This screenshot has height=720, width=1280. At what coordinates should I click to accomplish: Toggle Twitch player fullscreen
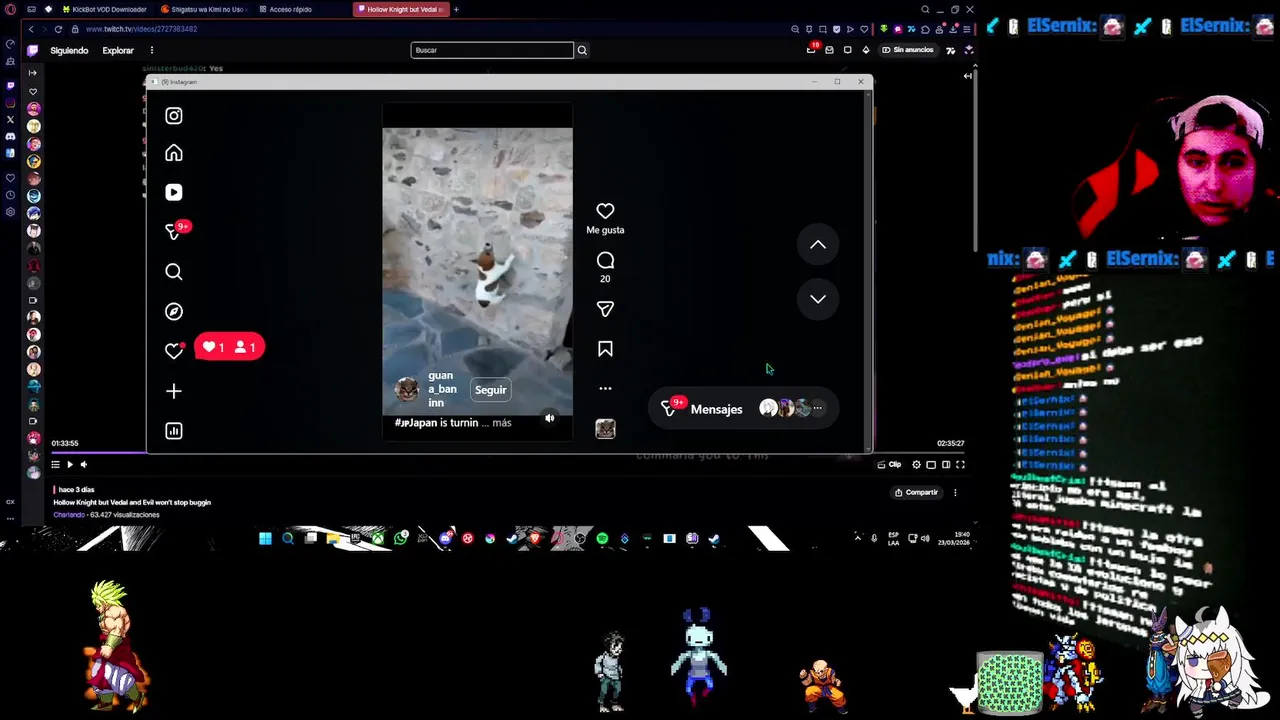click(960, 464)
